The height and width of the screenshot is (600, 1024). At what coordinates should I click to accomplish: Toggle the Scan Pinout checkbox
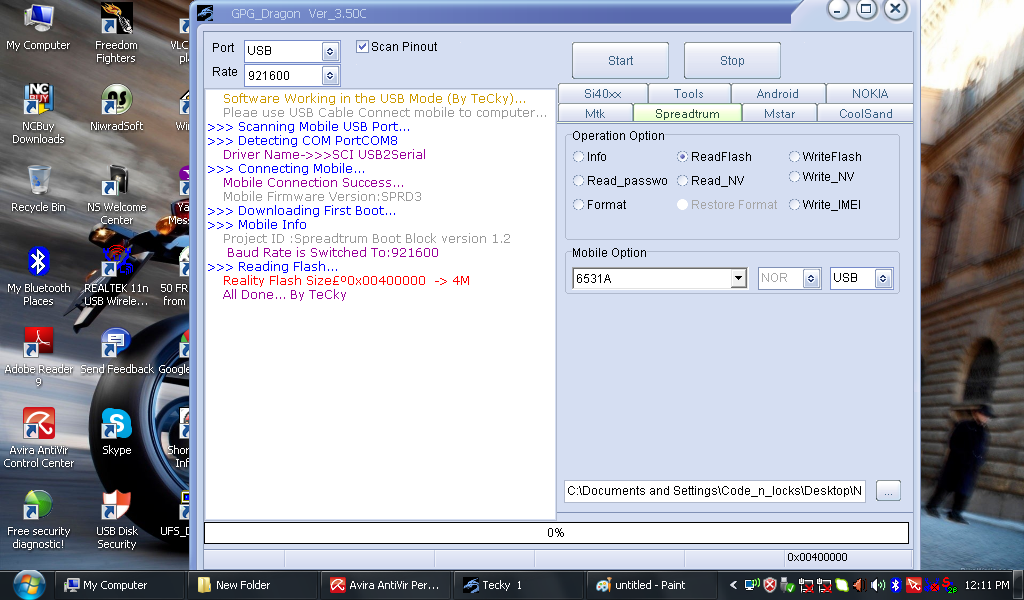click(x=362, y=46)
